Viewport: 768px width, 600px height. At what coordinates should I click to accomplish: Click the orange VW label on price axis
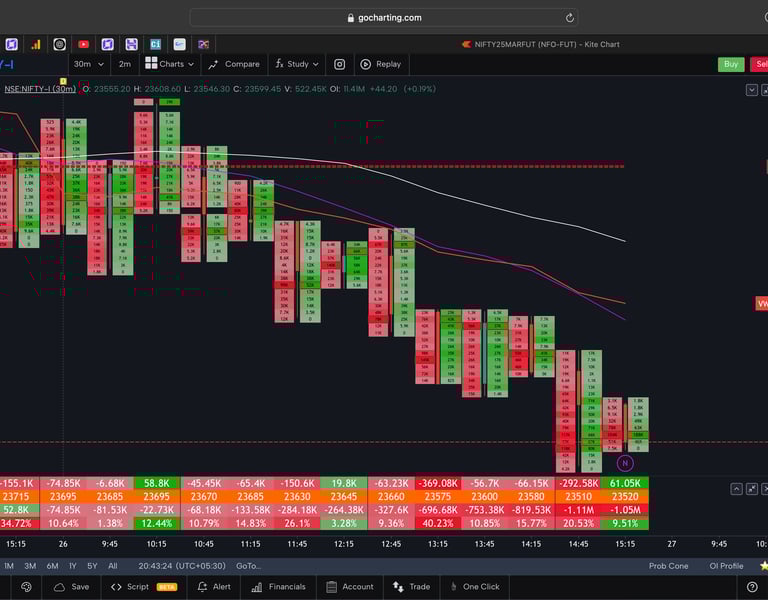[x=762, y=304]
